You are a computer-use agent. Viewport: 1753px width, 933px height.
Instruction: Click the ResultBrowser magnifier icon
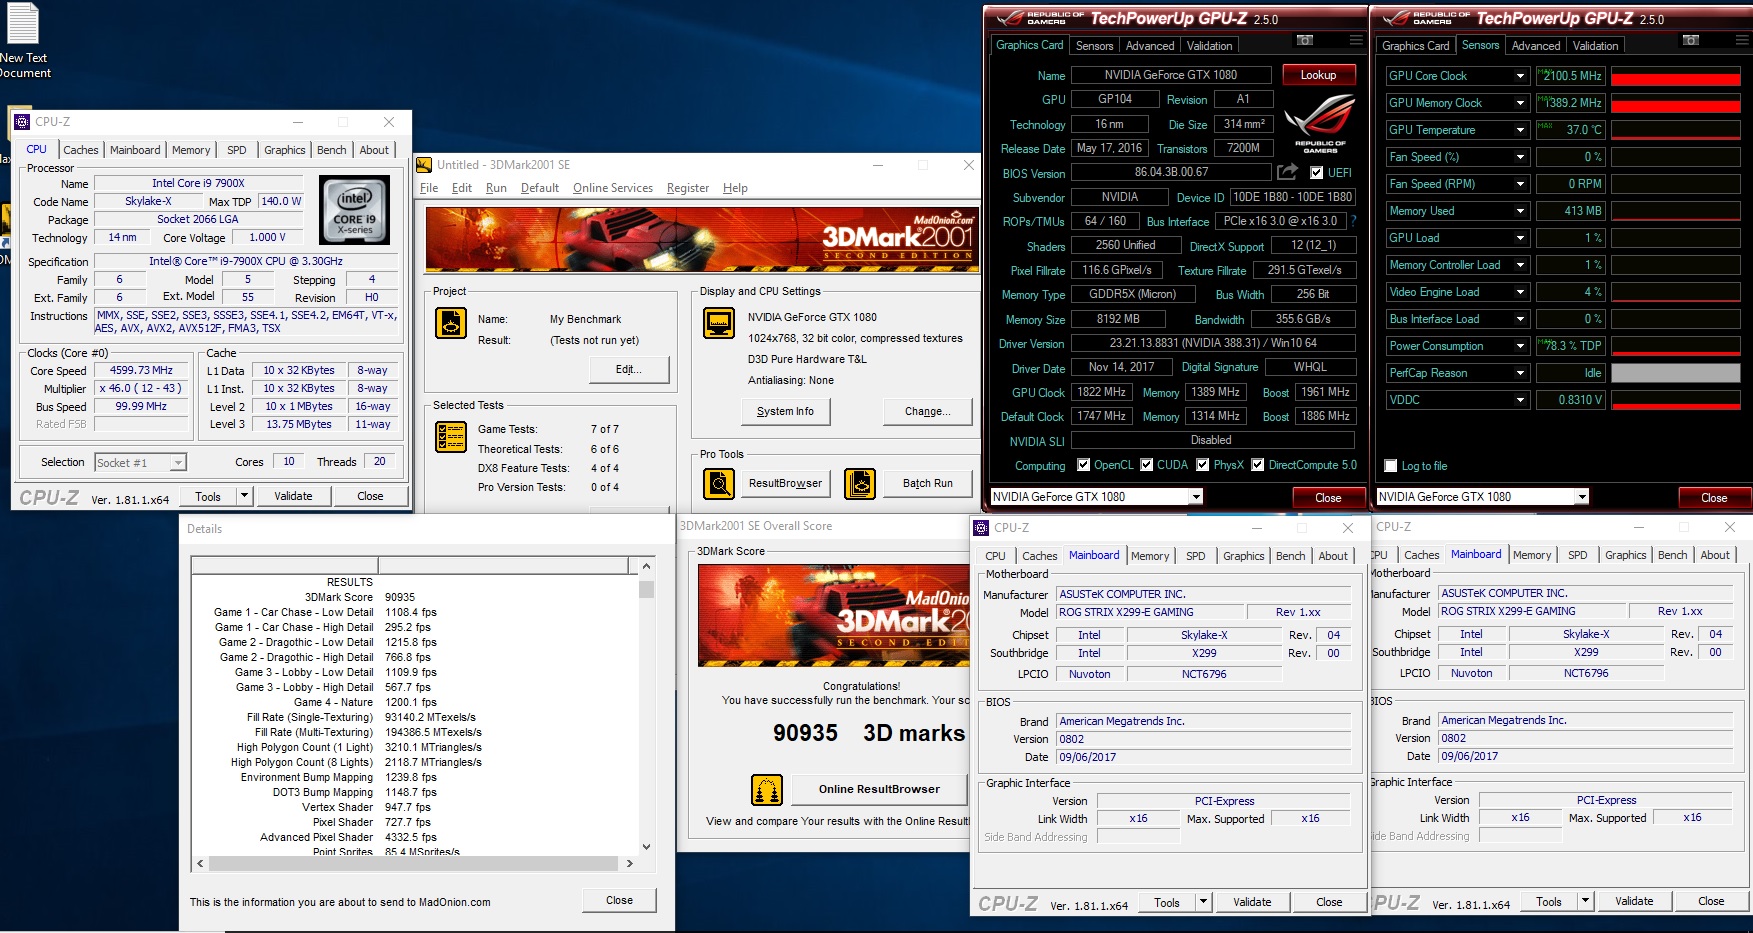(x=719, y=483)
